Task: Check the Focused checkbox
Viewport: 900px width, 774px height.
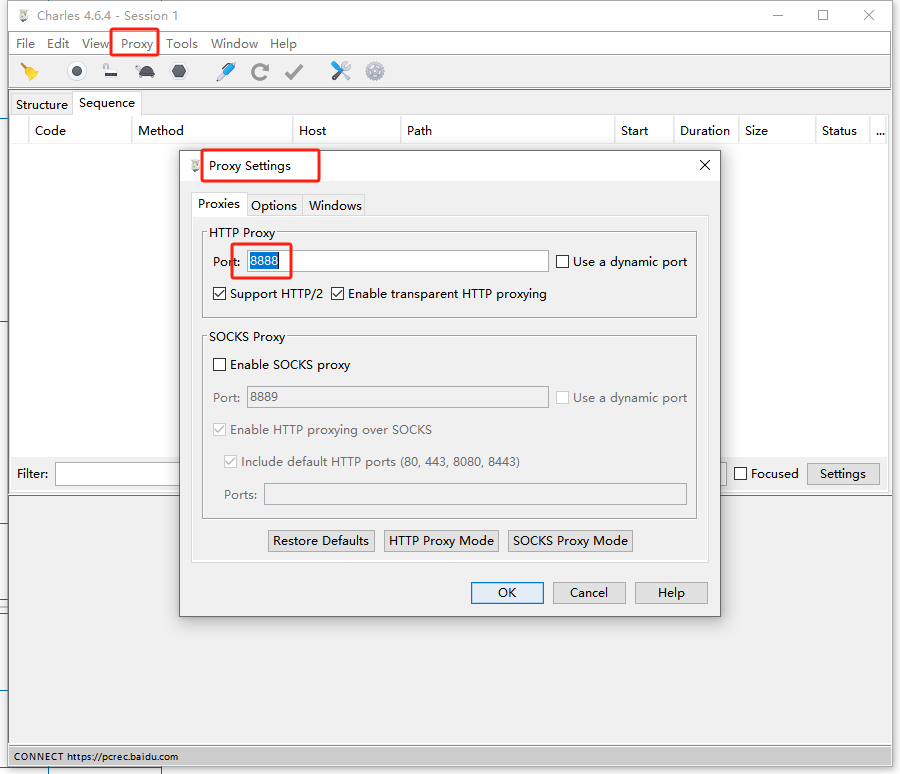Action: tap(740, 474)
